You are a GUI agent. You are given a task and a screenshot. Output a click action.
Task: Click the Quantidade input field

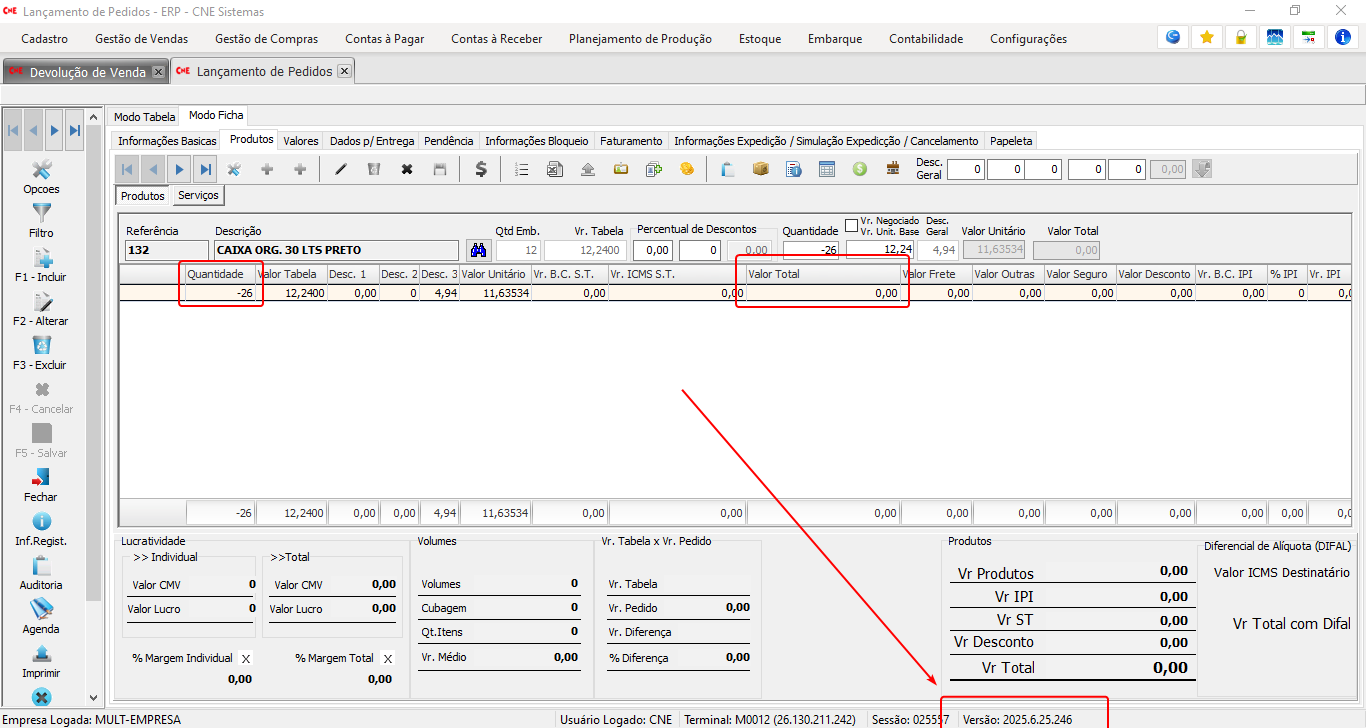coord(812,250)
